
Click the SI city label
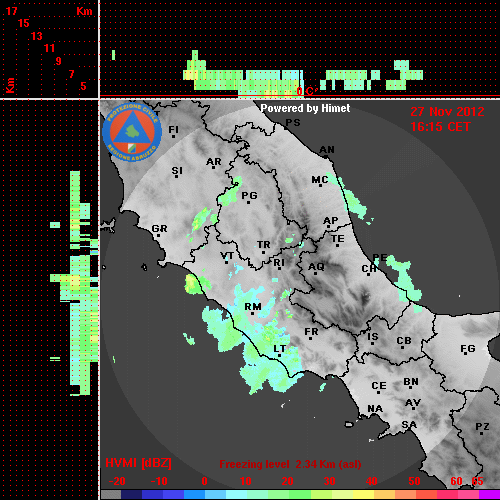tap(177, 171)
